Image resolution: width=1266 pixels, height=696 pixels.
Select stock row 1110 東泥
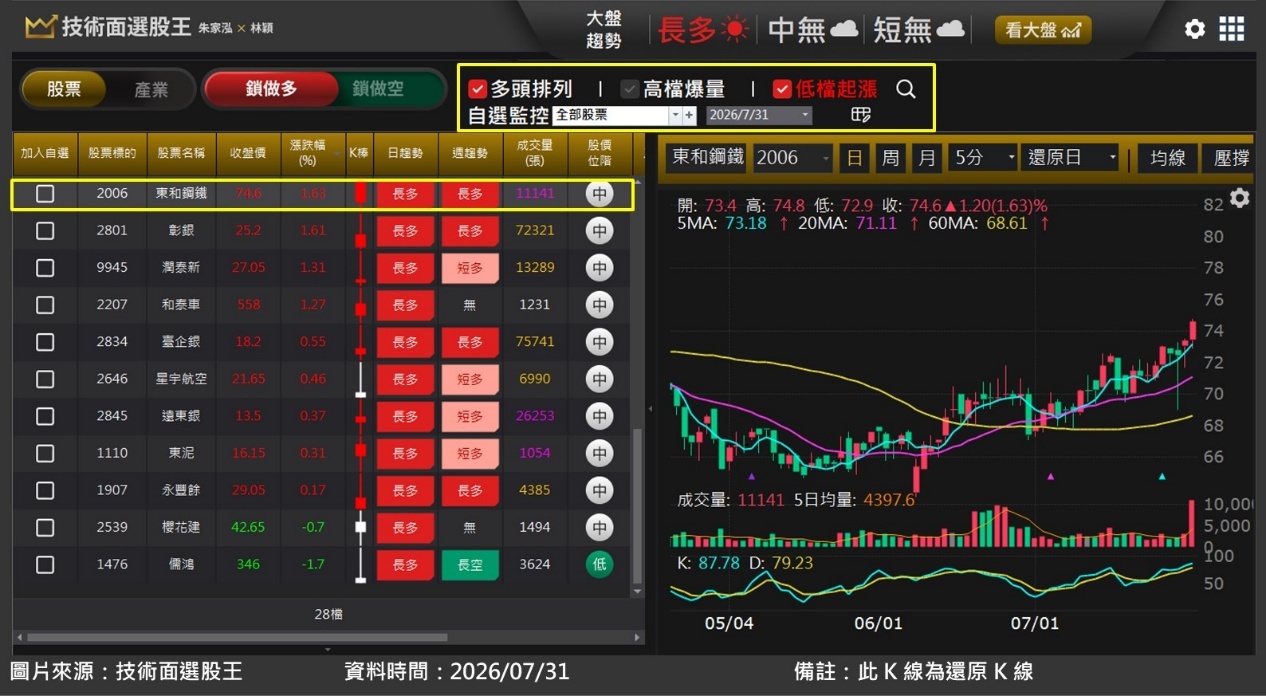(x=322, y=453)
